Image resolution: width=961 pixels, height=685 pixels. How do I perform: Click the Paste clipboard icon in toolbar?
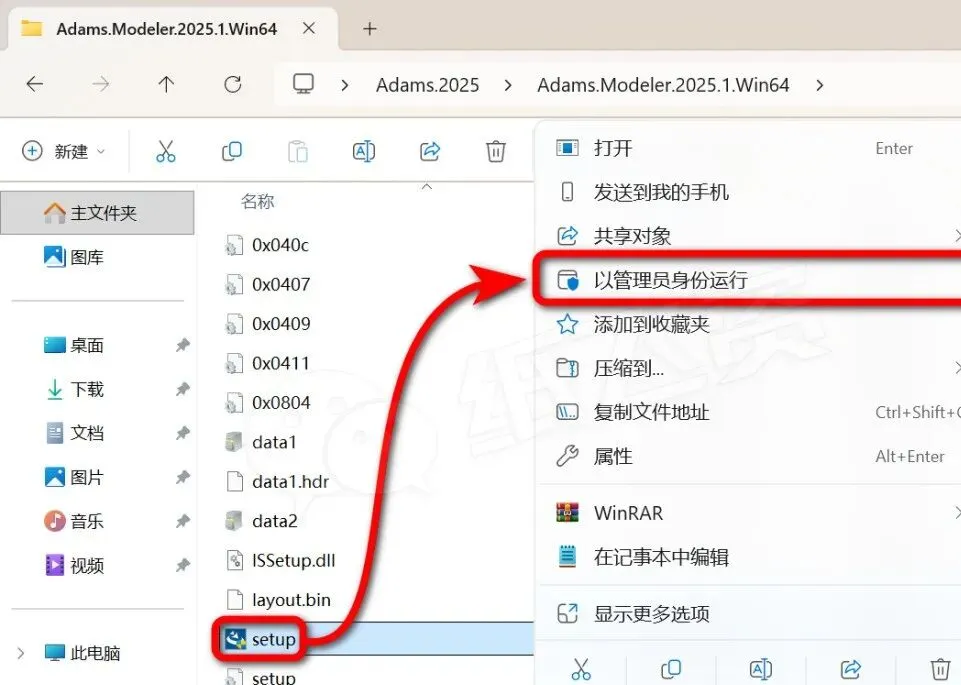(x=298, y=151)
